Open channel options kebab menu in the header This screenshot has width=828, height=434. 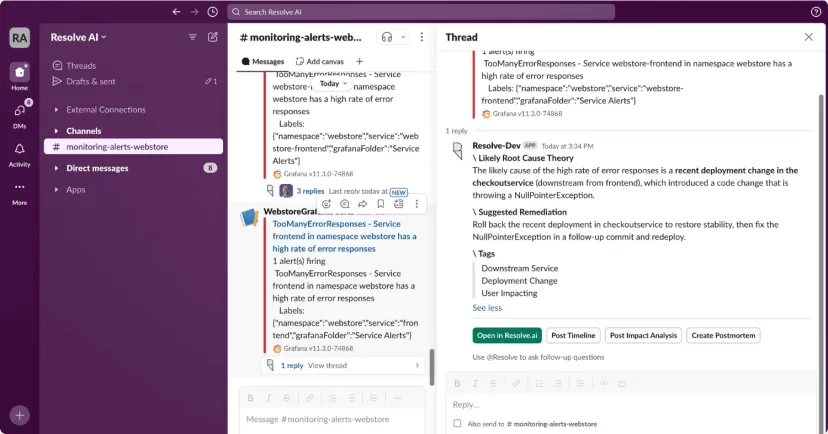click(421, 37)
